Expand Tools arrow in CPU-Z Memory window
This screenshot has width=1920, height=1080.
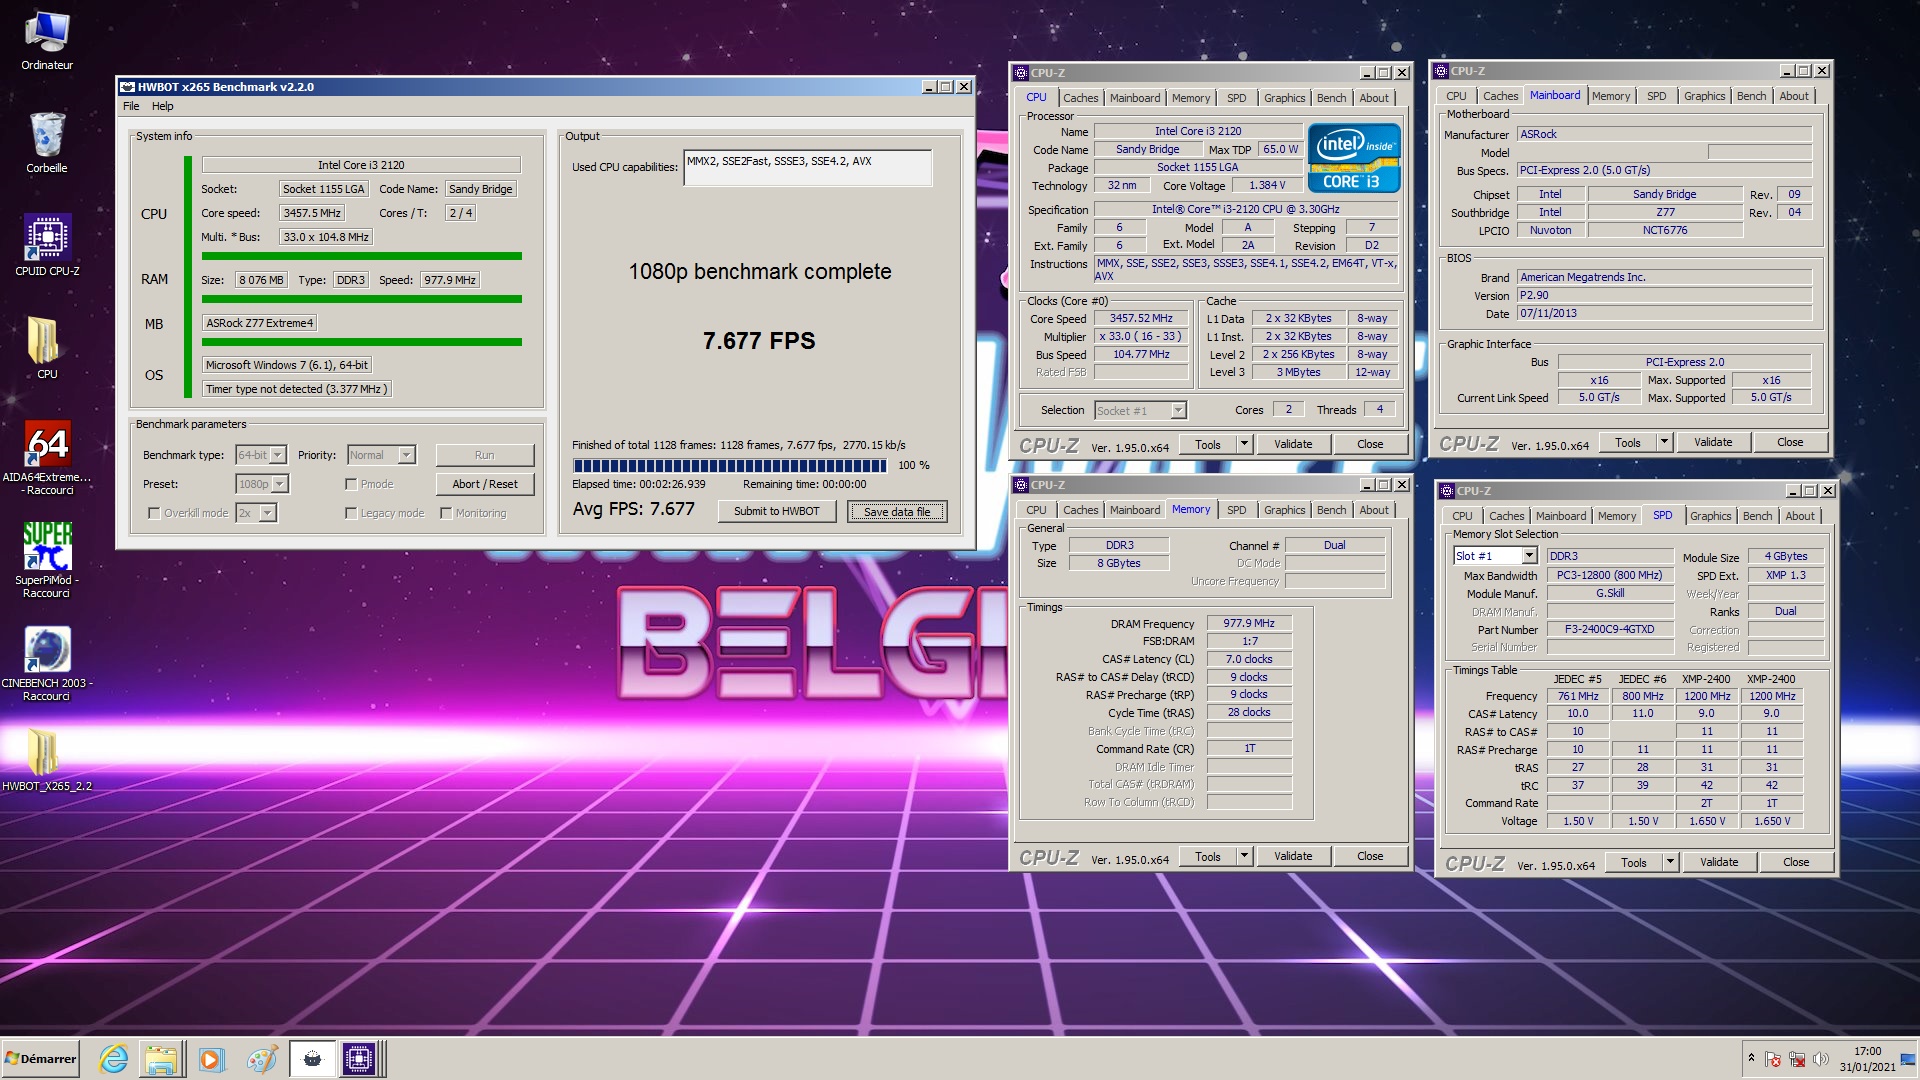(1244, 856)
